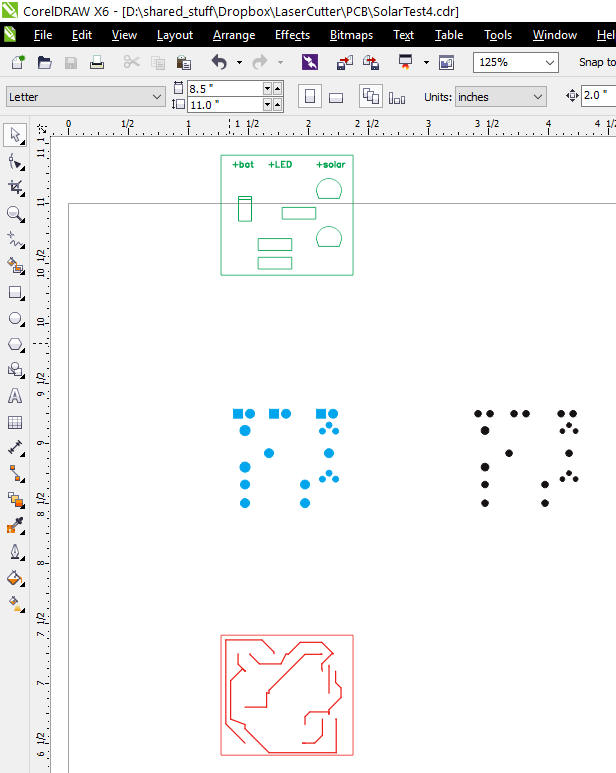Click the Print icon in toolbar
The height and width of the screenshot is (773, 616).
[97, 62]
